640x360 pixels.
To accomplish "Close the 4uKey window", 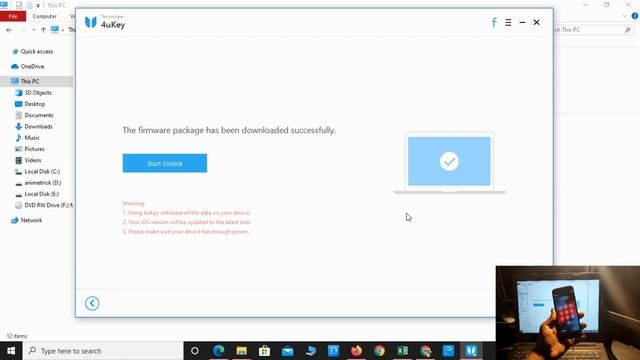I will [x=536, y=22].
